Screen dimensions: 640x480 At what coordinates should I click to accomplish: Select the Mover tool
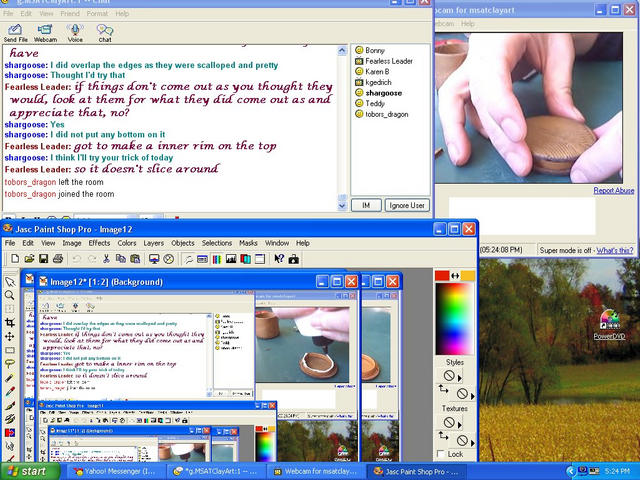pyautogui.click(x=10, y=336)
